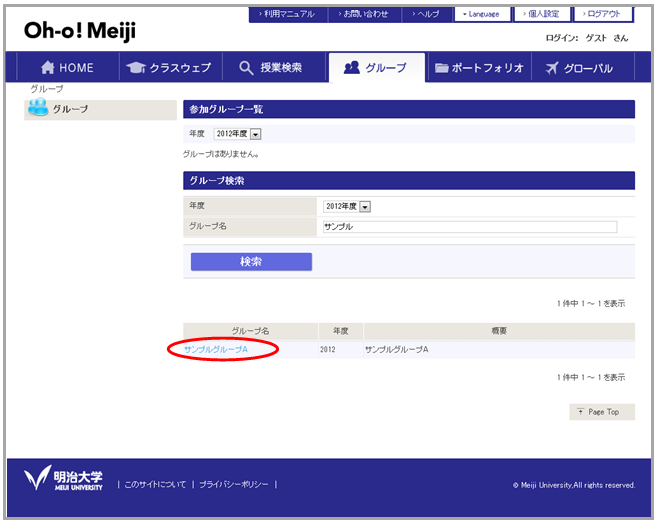Open the HOME tab

coord(67,67)
